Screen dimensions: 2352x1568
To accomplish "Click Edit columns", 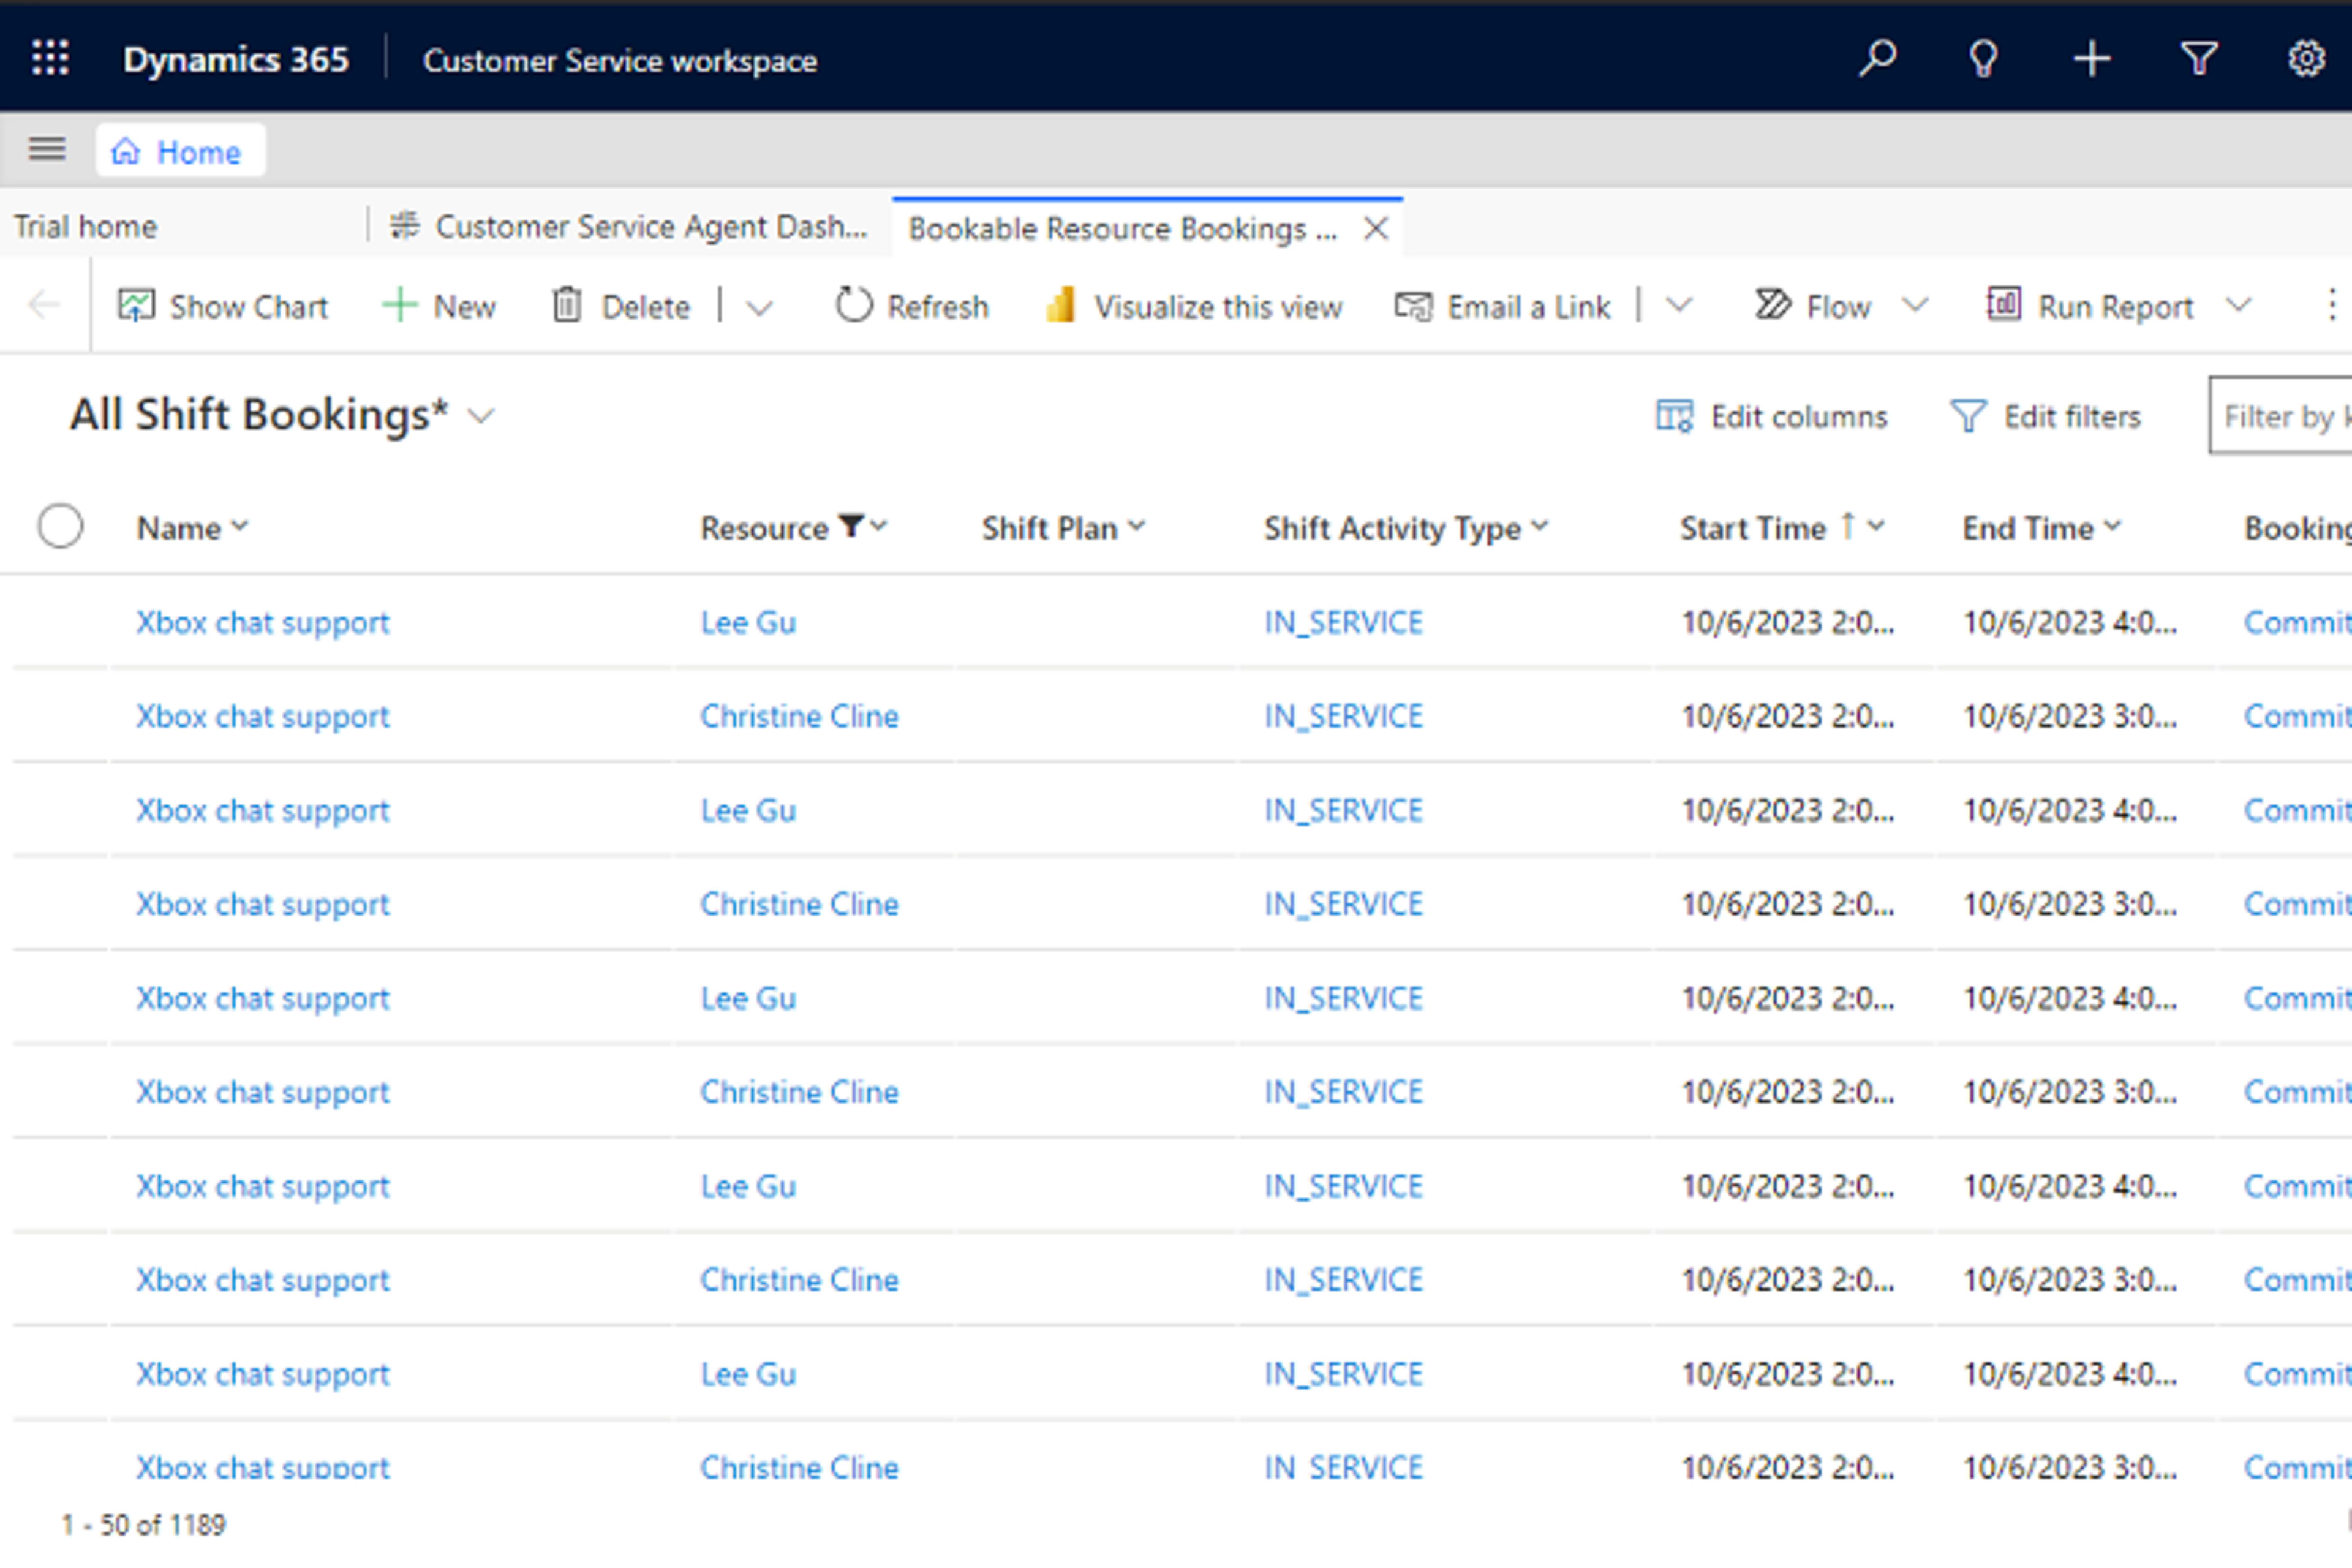I will (1772, 416).
